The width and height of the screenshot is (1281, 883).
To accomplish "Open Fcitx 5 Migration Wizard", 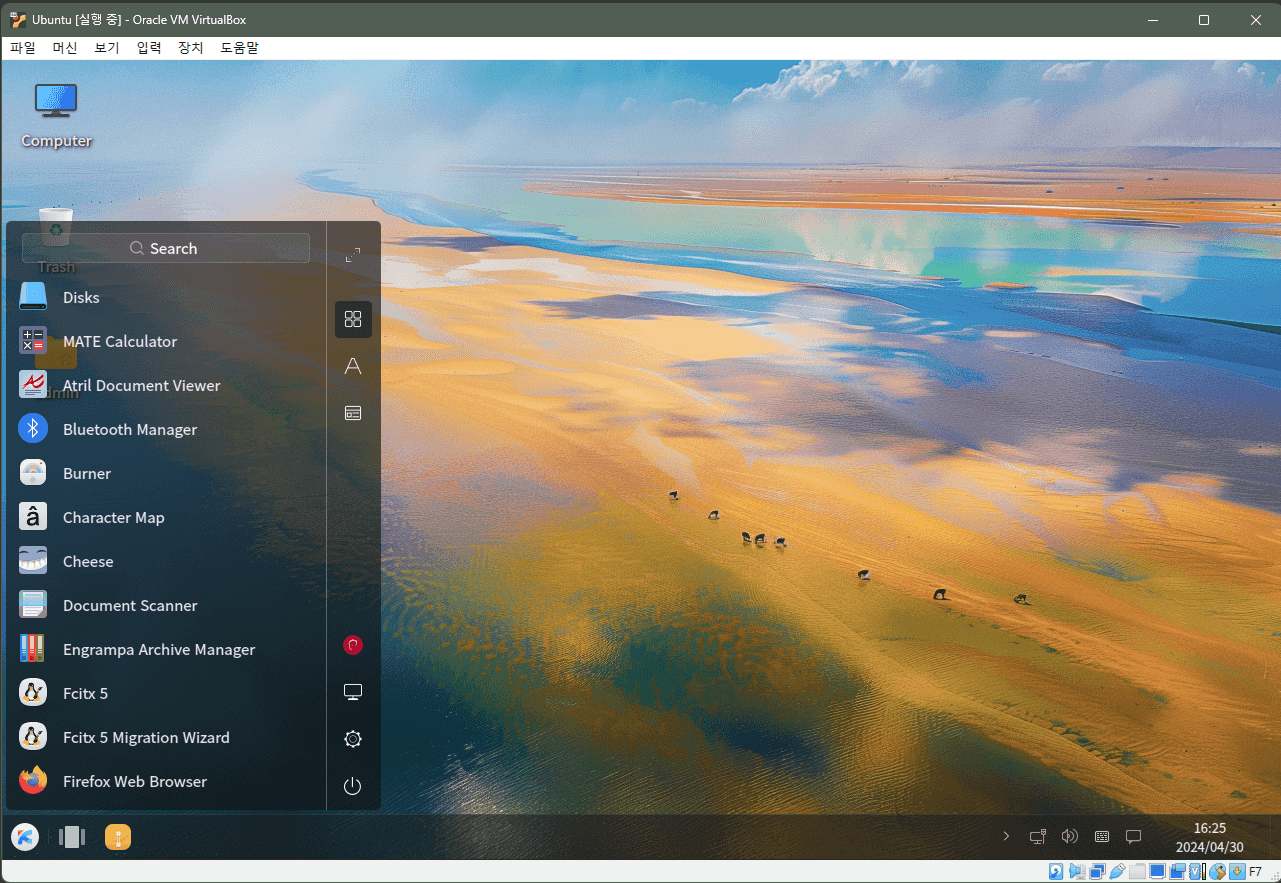I will (x=166, y=737).
